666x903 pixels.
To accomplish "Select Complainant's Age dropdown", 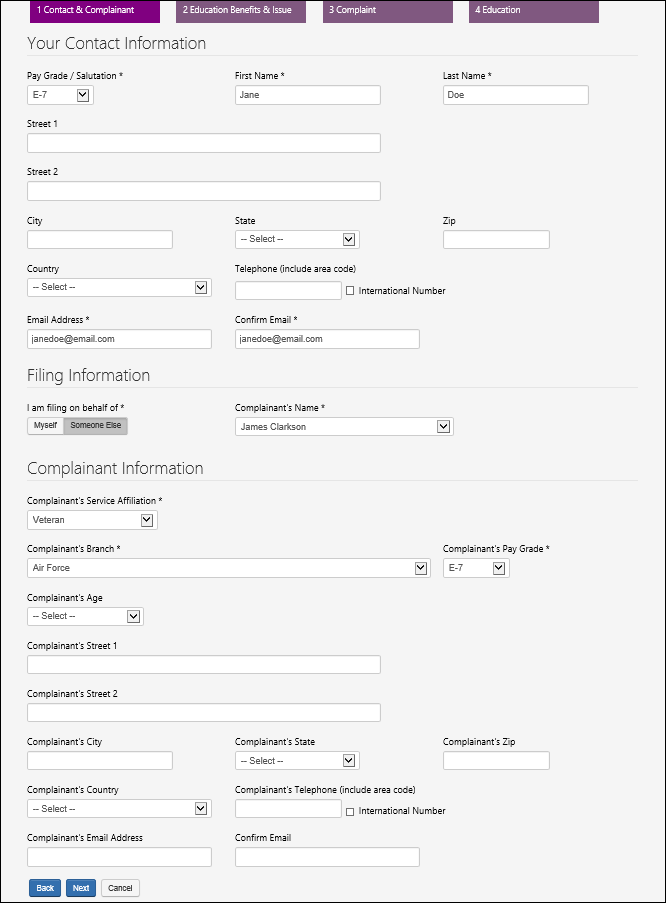I will pyautogui.click(x=85, y=616).
